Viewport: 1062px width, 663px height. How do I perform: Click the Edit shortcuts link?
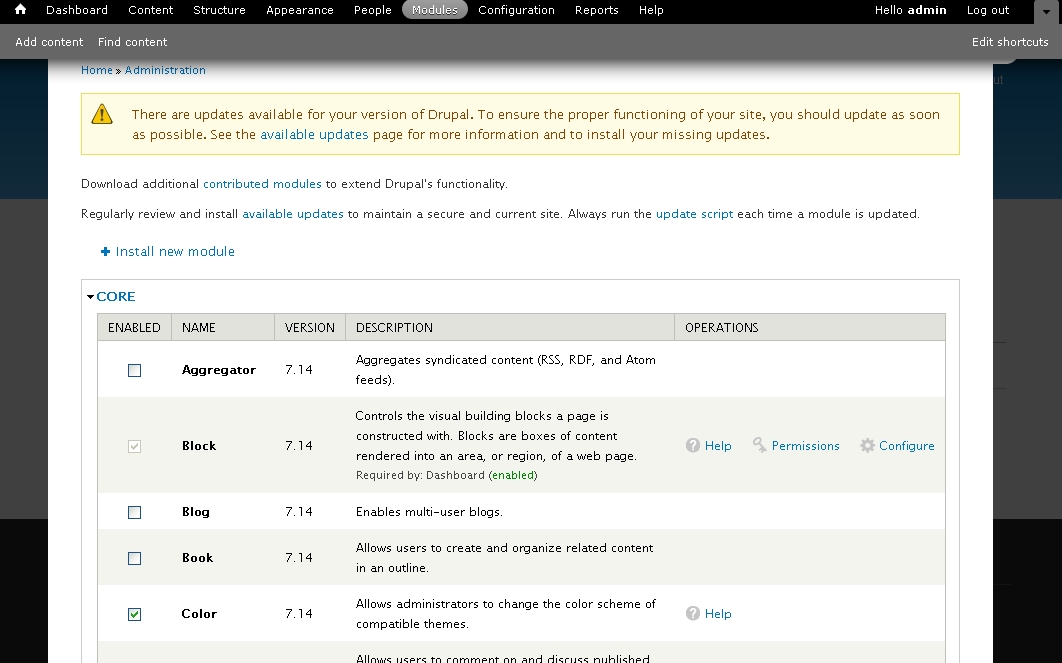point(1009,42)
